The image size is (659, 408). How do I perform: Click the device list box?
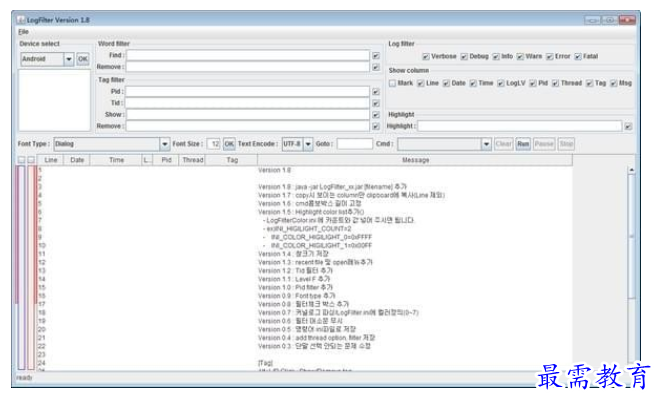click(54, 100)
